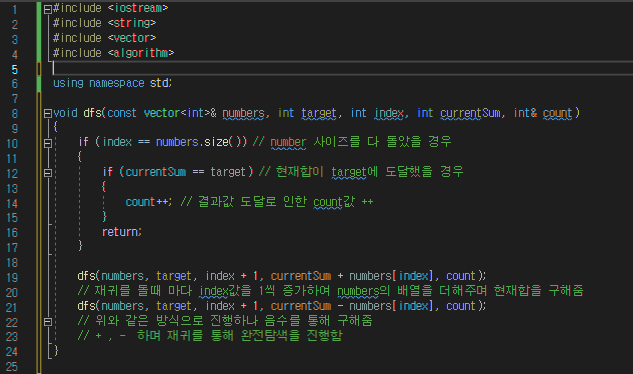Click line number 8 in gutter
This screenshot has height=374, width=633.
pyautogui.click(x=15, y=114)
